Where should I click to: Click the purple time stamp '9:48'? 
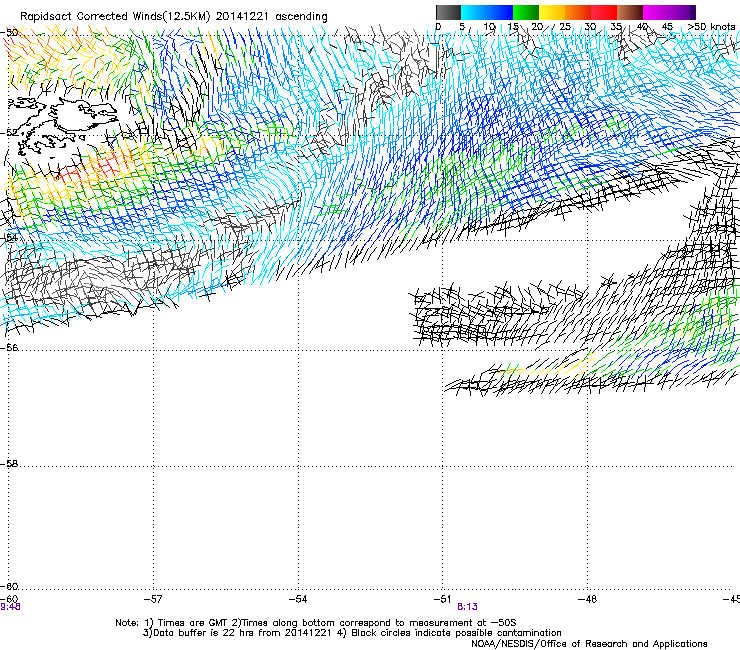click(x=10, y=607)
